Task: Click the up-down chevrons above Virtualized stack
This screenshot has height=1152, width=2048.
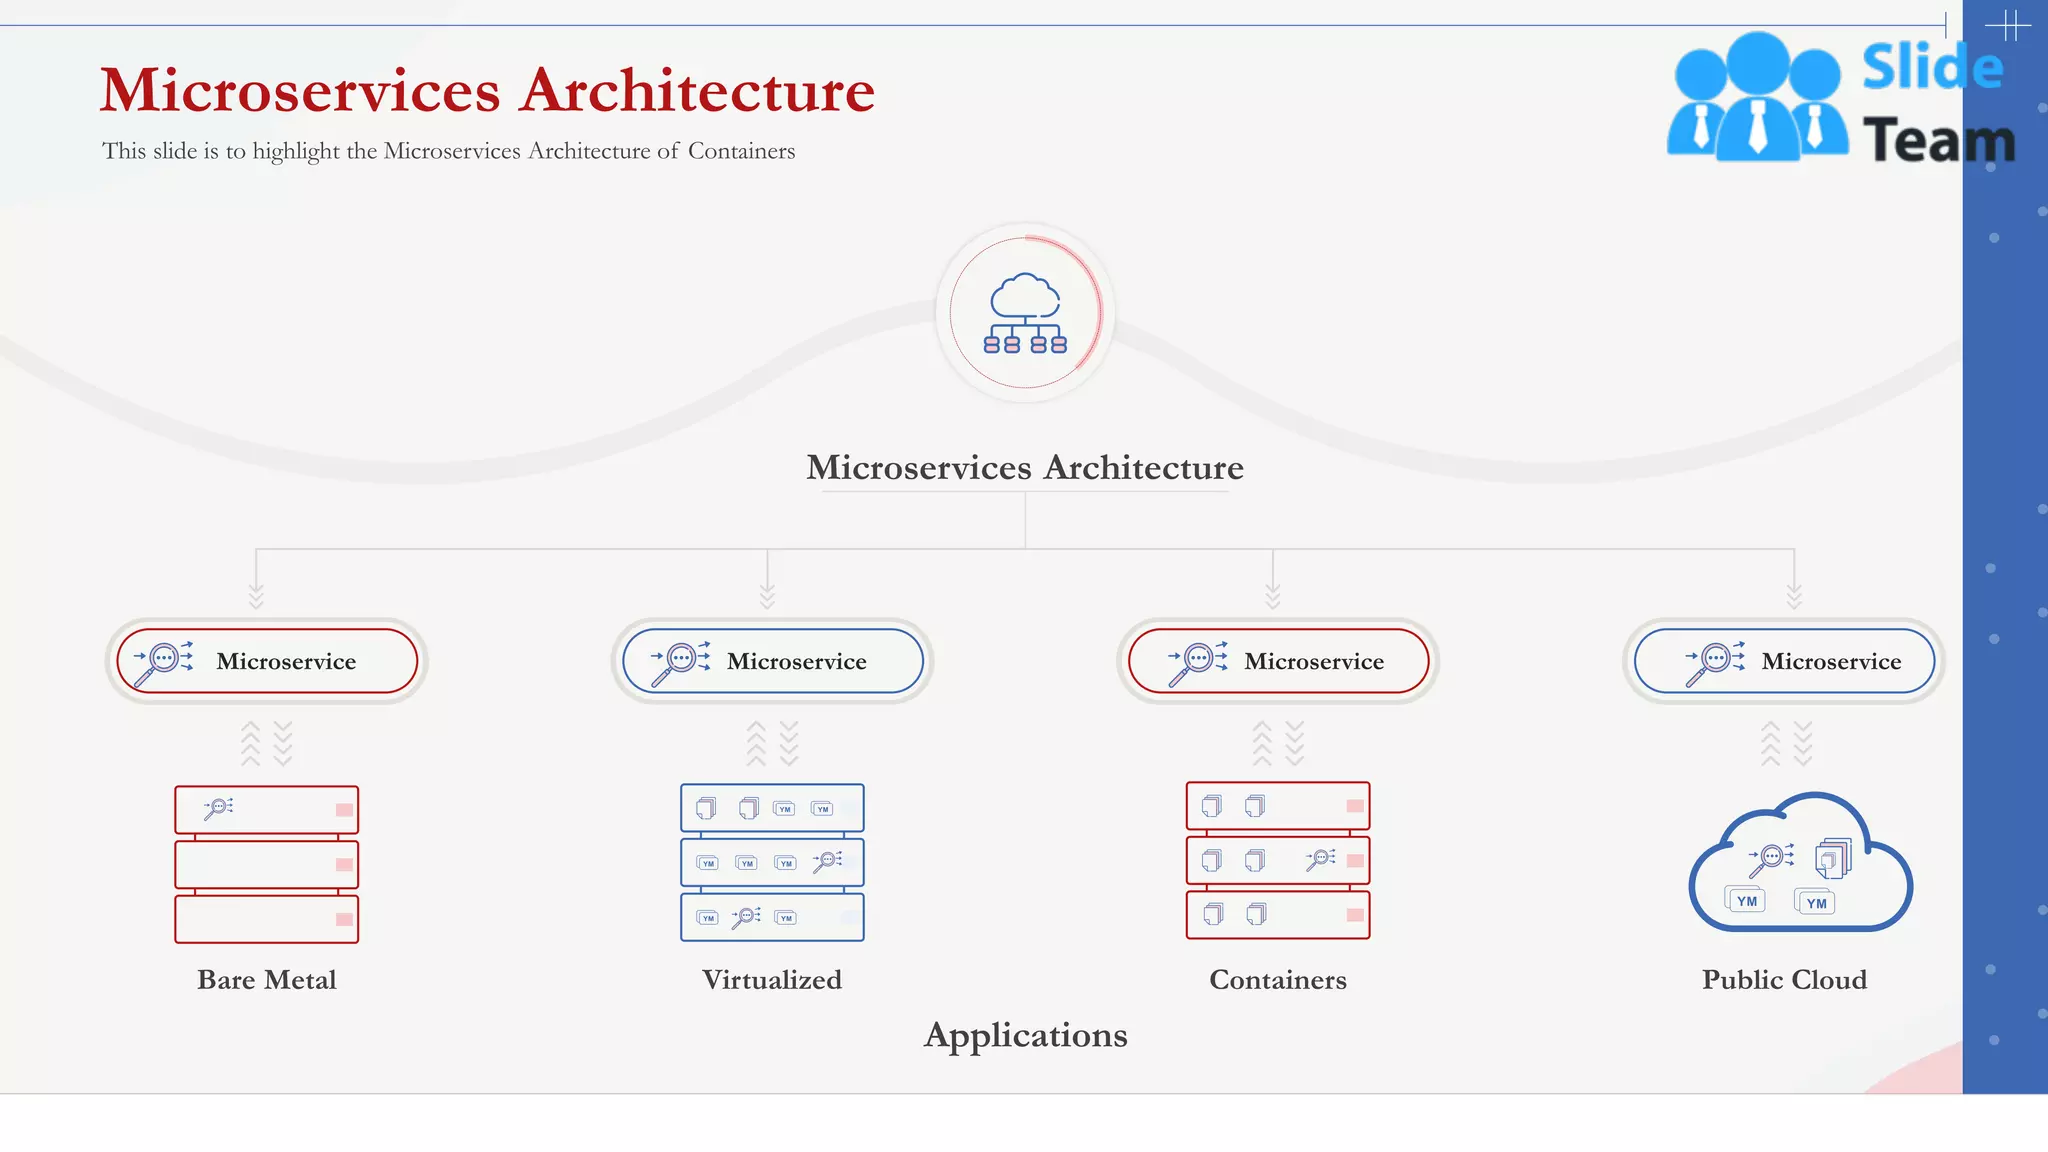Action: click(772, 743)
